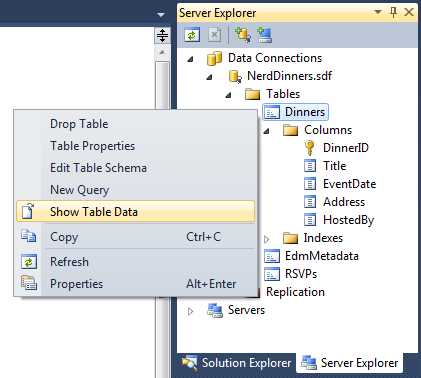Select the NerdDinners.sdf label
This screenshot has width=421, height=378.
(289, 76)
